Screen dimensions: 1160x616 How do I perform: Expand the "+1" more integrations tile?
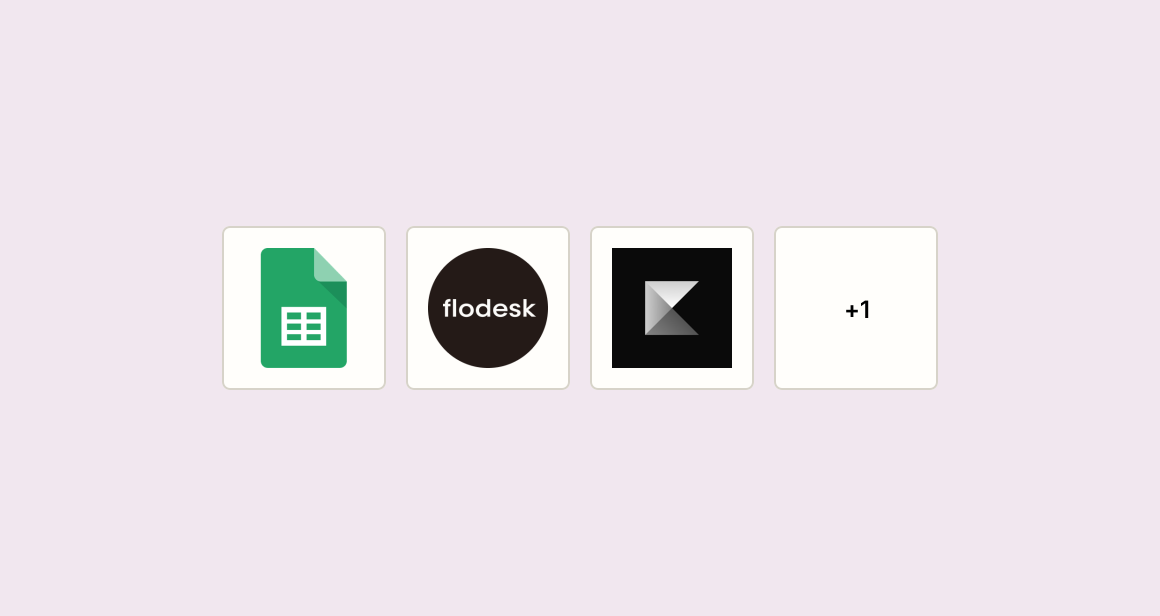click(856, 308)
